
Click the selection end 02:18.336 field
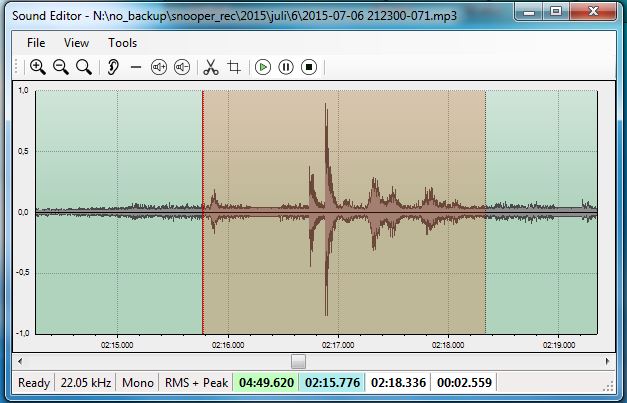398,383
